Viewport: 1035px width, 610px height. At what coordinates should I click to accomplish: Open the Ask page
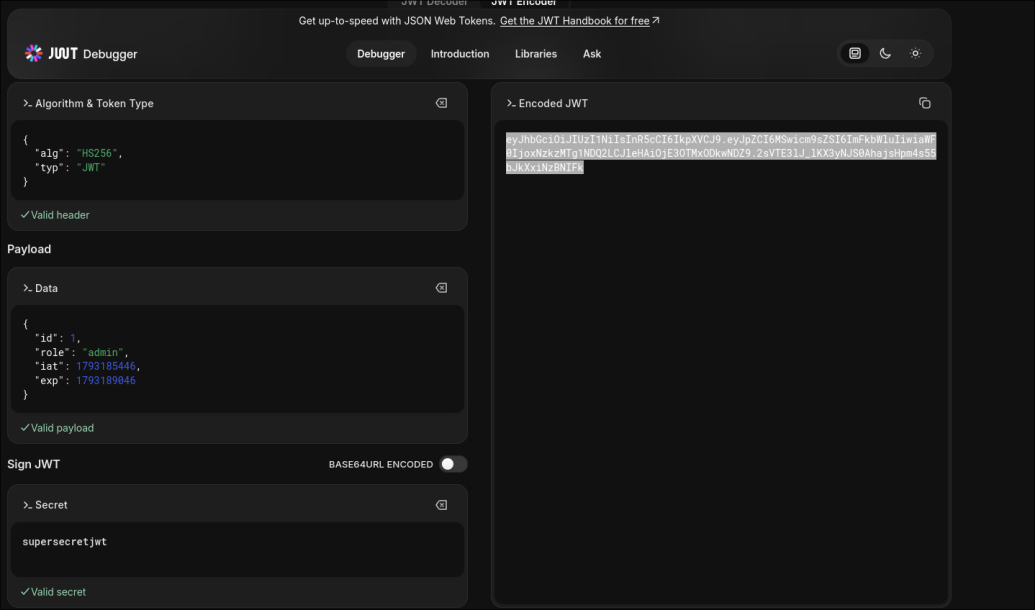pyautogui.click(x=592, y=54)
